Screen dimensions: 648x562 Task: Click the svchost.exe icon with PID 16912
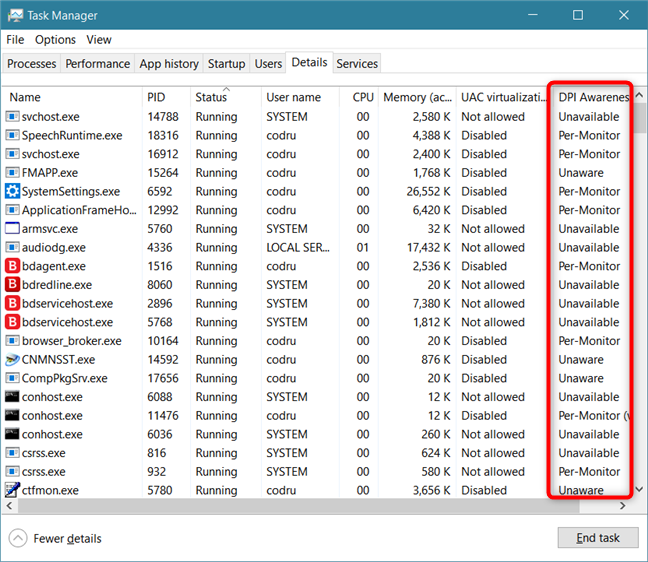[x=12, y=154]
